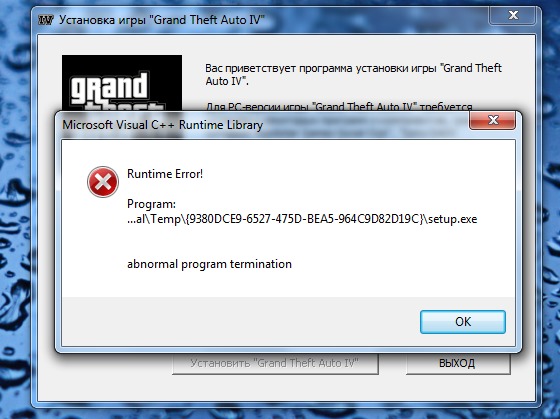560x419 pixels.
Task: Click the ВЫХОД button
Action: click(458, 363)
